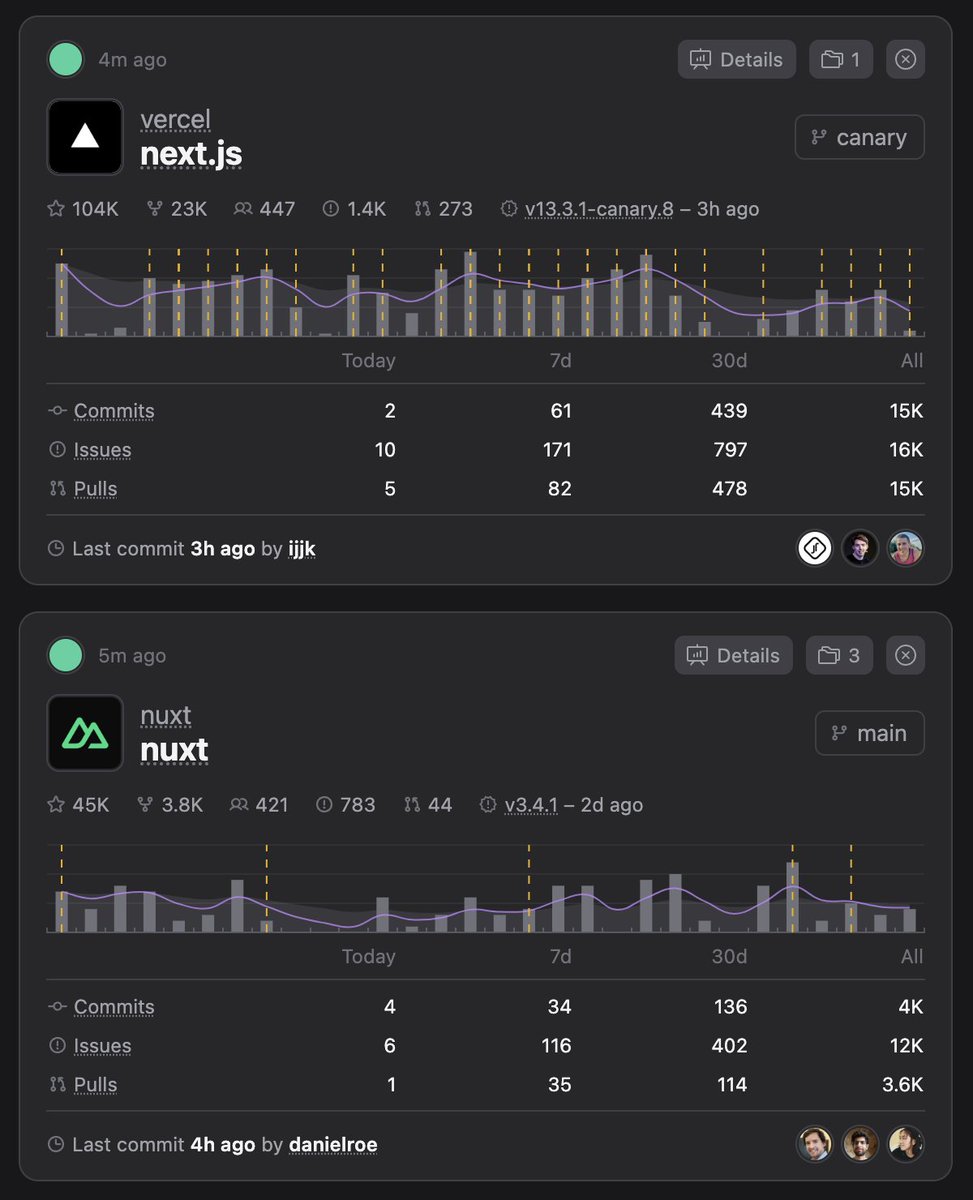Open the ijjk author link
The width and height of the screenshot is (973, 1200).
pyautogui.click(x=302, y=549)
